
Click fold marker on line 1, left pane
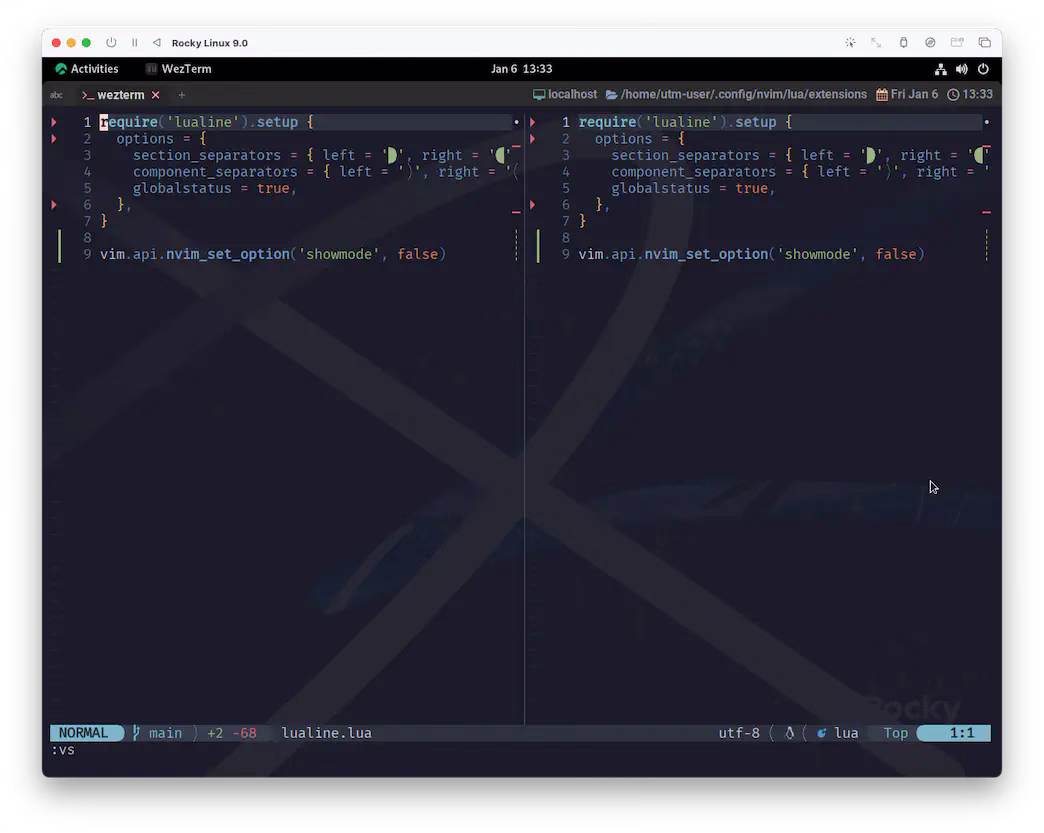coord(54,122)
